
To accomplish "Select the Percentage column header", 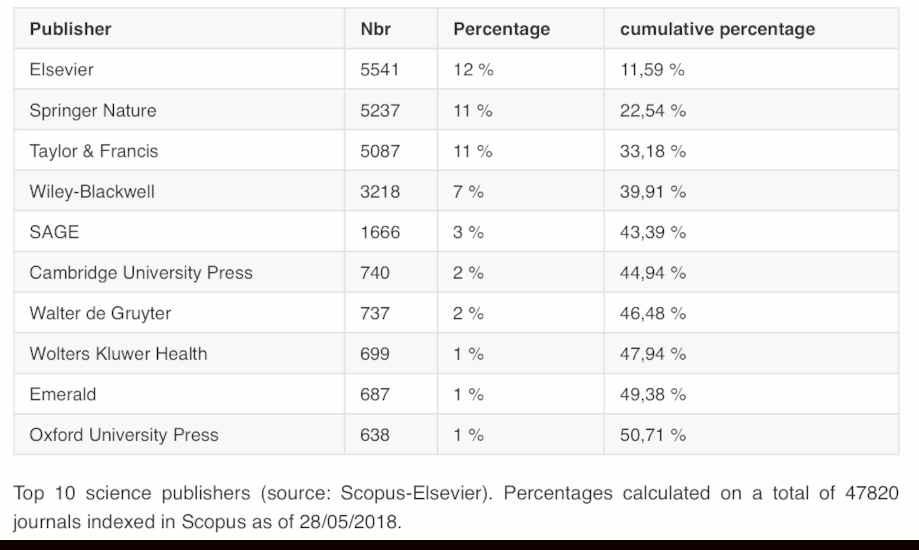I will [x=501, y=29].
